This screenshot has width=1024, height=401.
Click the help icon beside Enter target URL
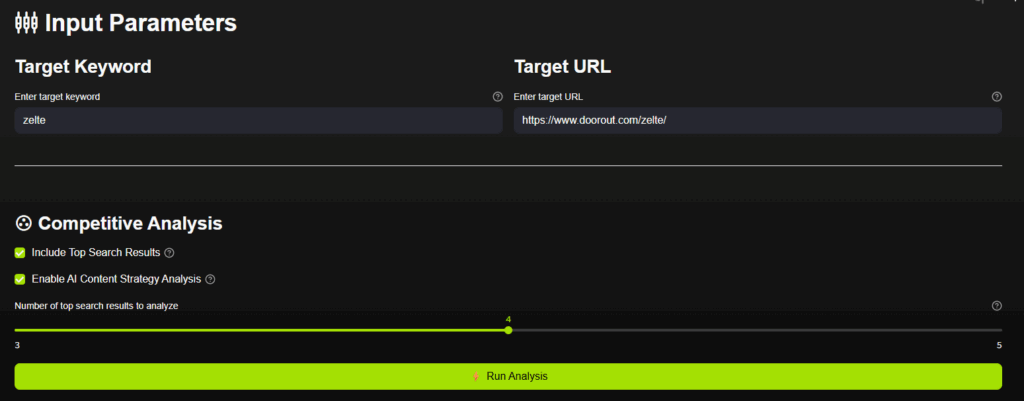(x=997, y=97)
